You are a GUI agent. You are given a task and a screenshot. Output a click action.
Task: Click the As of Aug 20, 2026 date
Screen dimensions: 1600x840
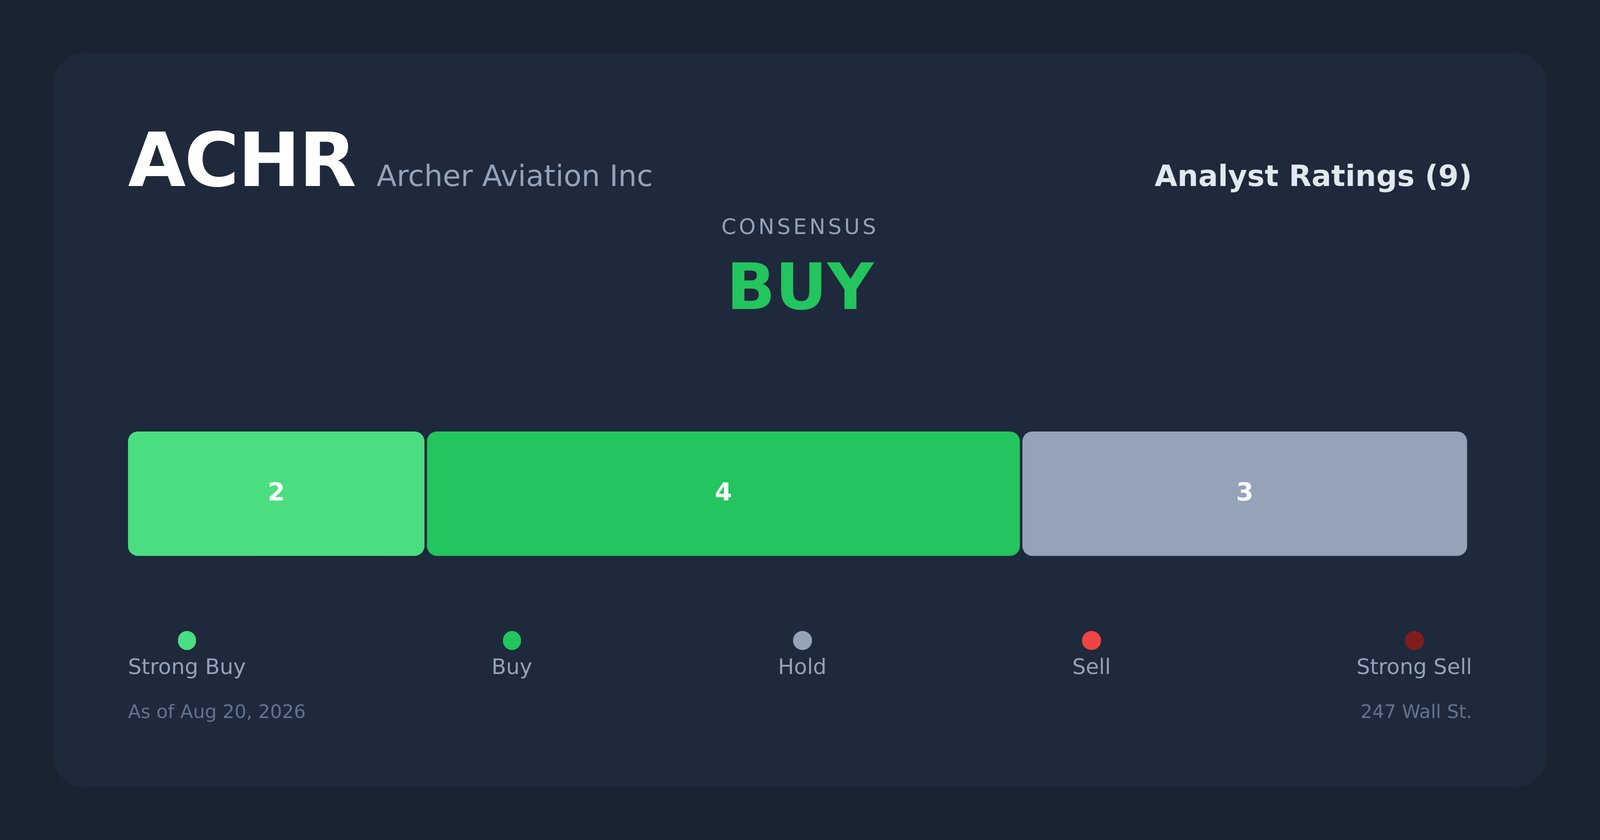[x=217, y=712]
